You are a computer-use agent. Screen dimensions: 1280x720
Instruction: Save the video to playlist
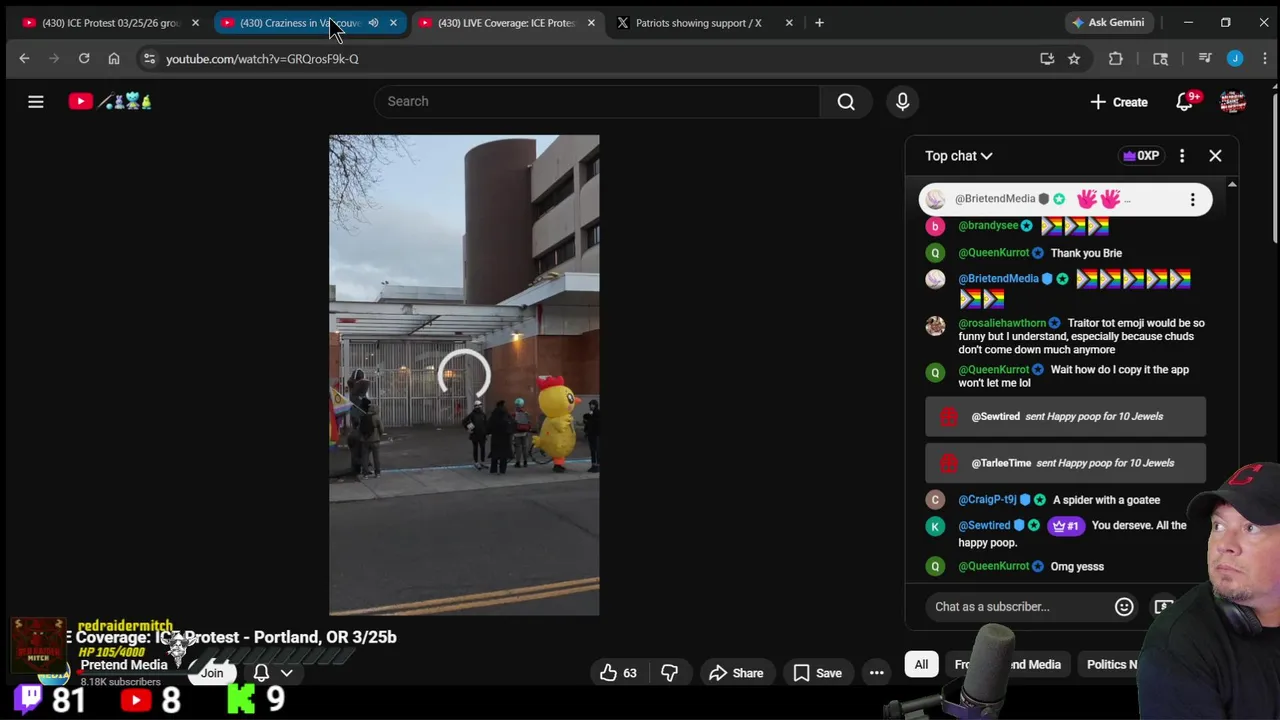click(817, 673)
